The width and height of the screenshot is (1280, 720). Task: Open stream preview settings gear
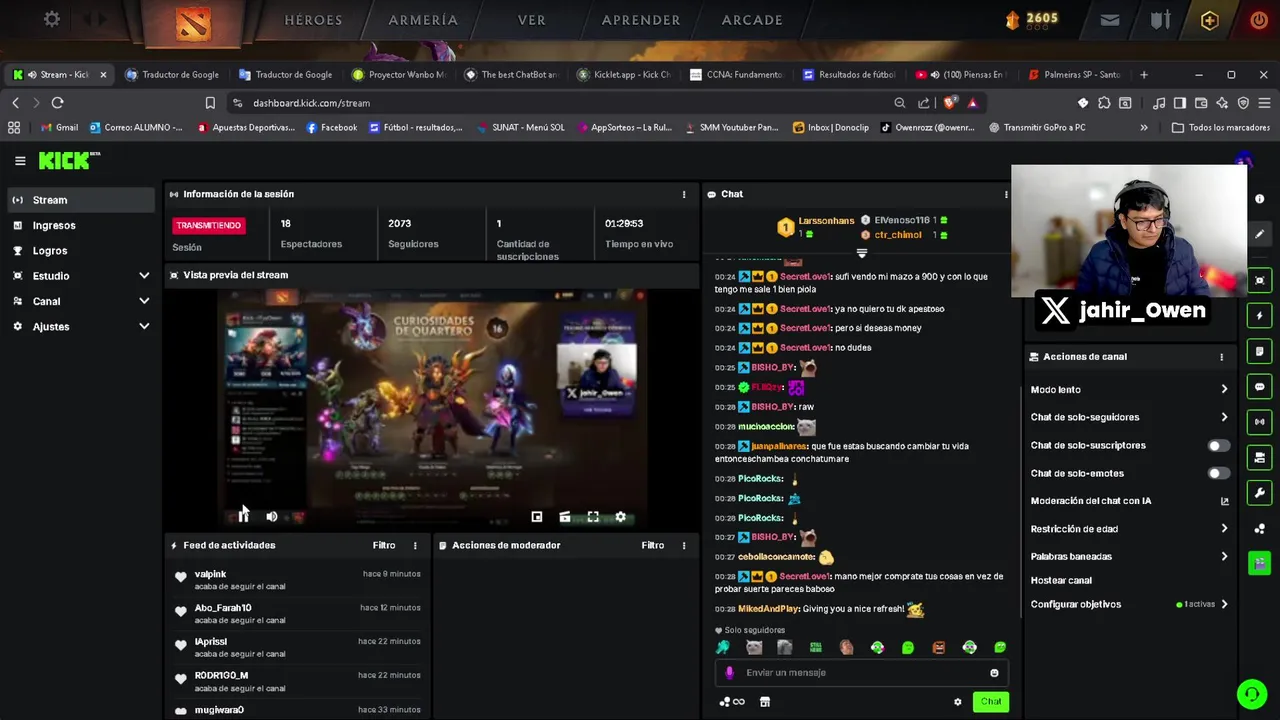click(621, 516)
